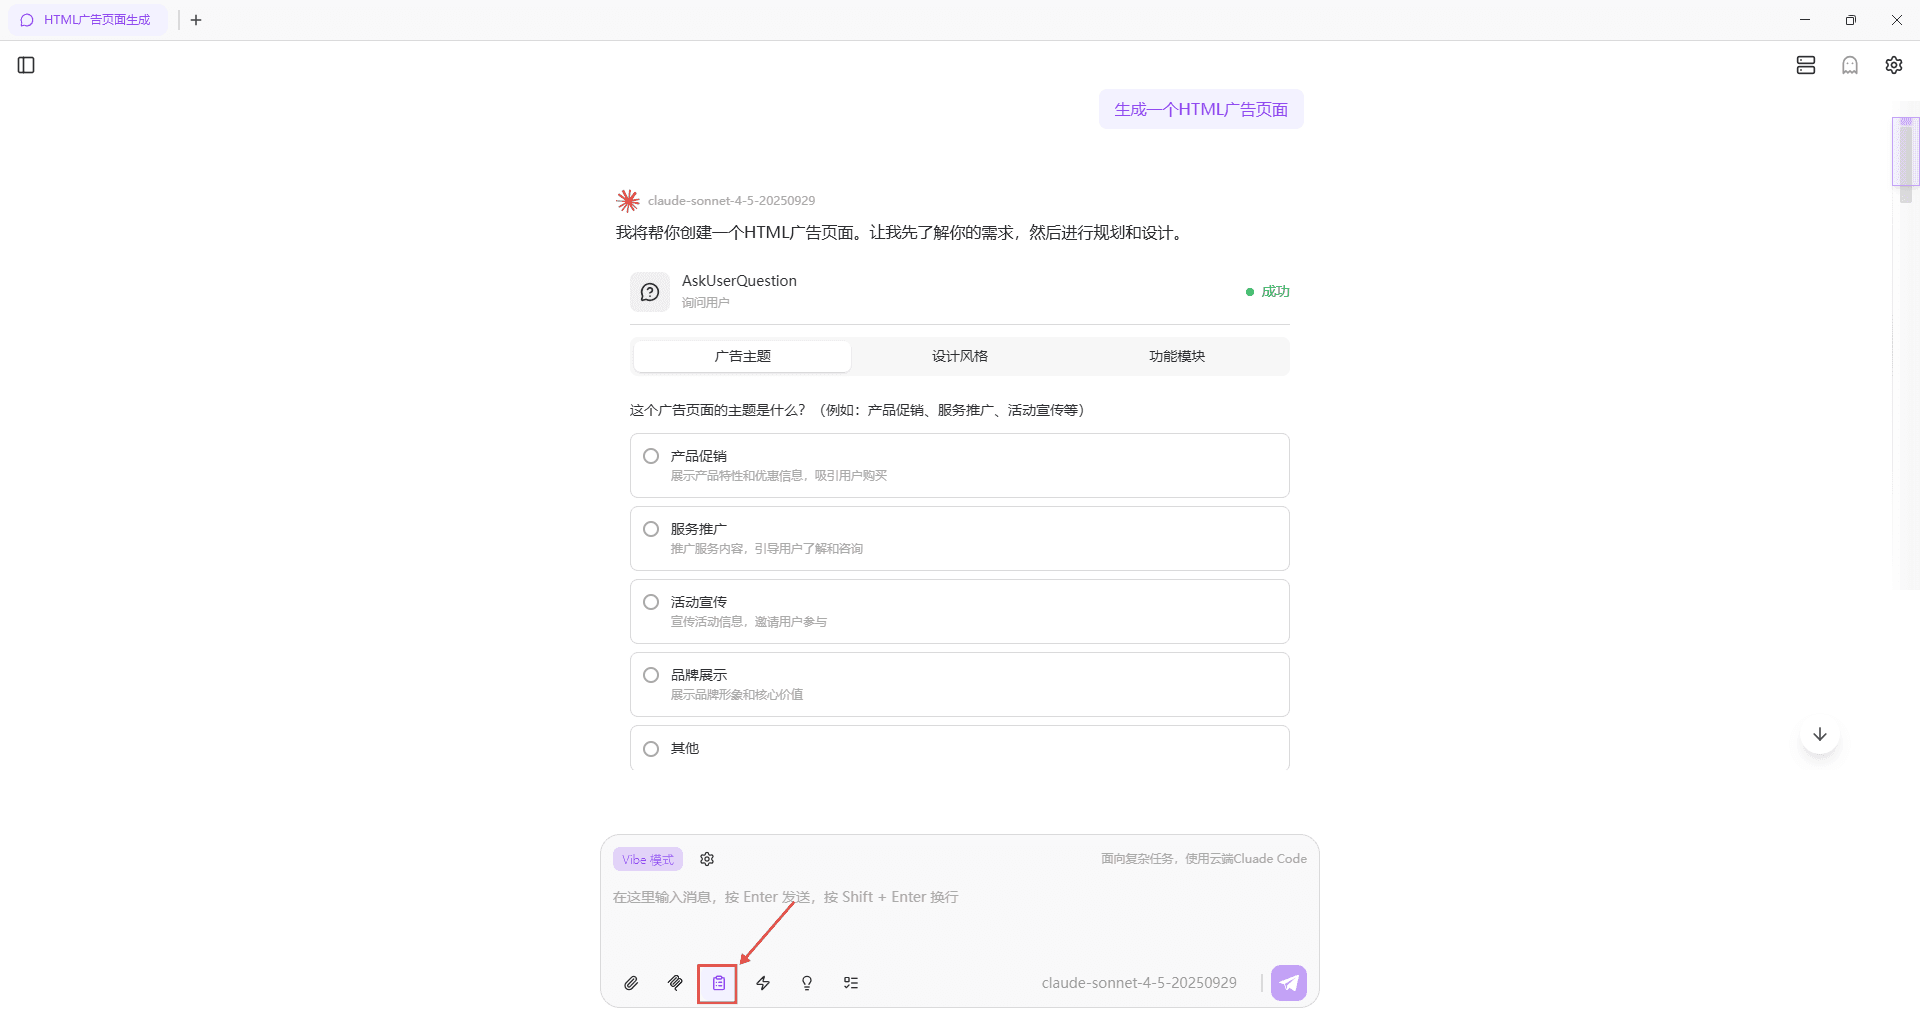Click the checklist icon in input toolbar
The width and height of the screenshot is (1920, 1032).
851,983
